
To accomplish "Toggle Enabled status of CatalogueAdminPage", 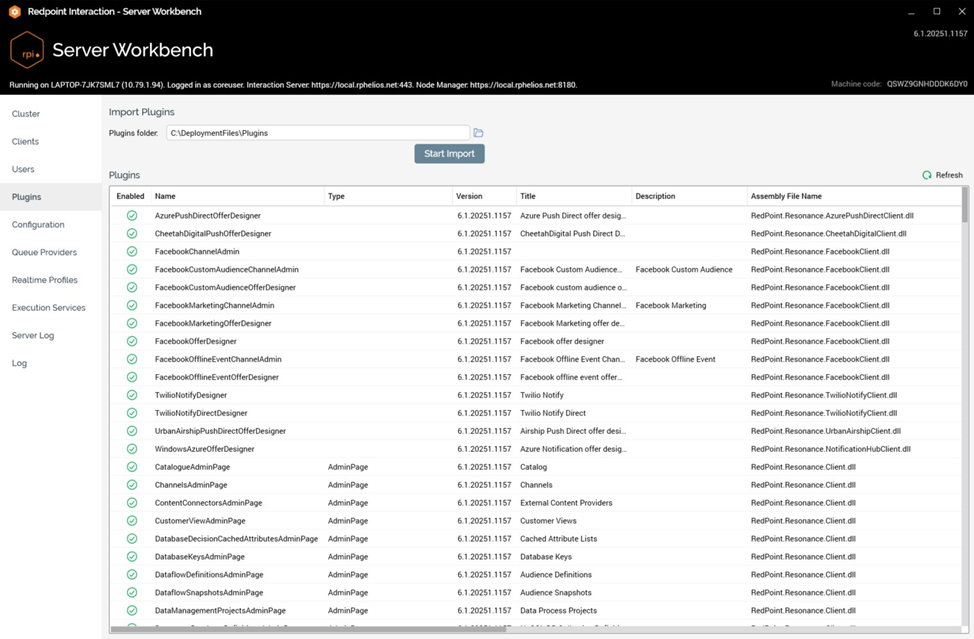I will click(132, 467).
